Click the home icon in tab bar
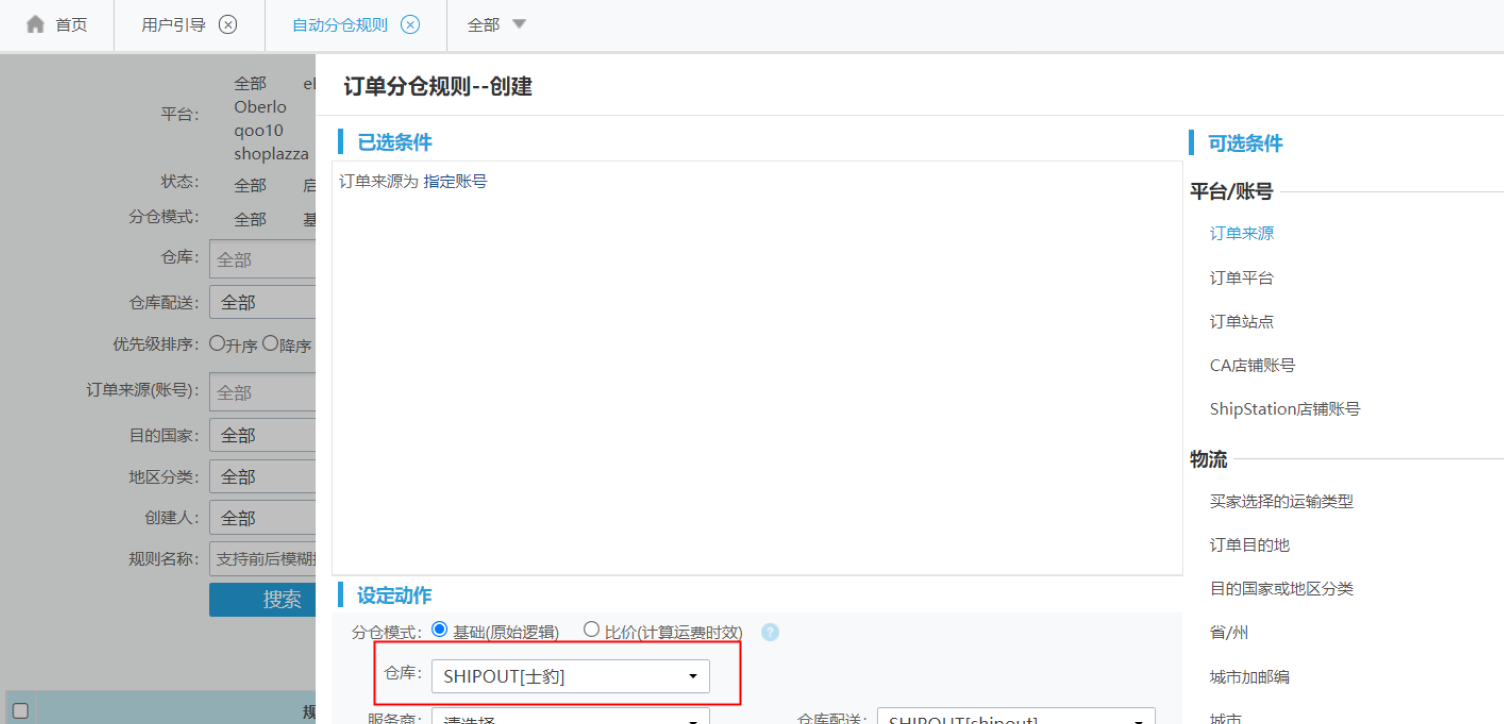The image size is (1504, 724). click(36, 25)
